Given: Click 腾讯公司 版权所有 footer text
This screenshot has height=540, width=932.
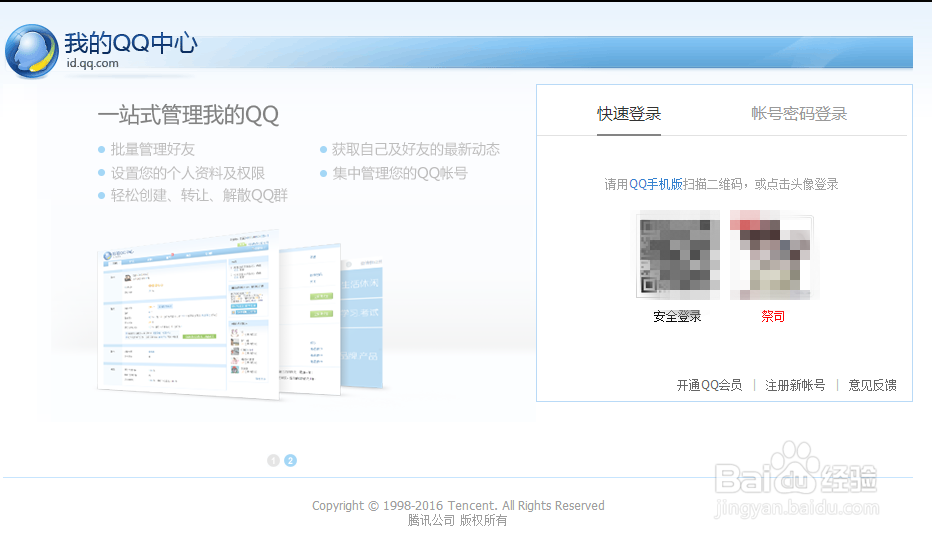Looking at the screenshot, I should click(x=458, y=520).
